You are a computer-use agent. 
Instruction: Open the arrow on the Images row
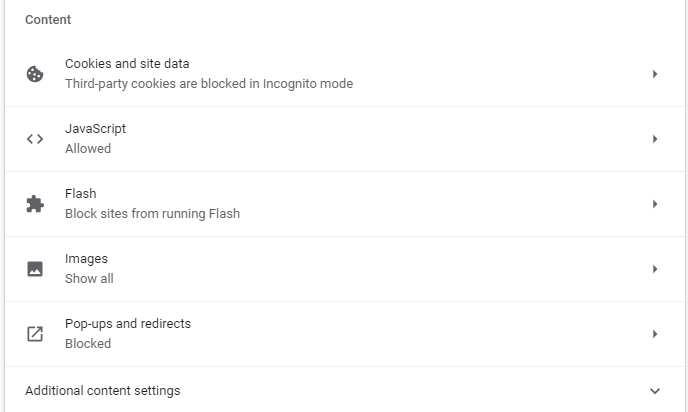tap(655, 269)
